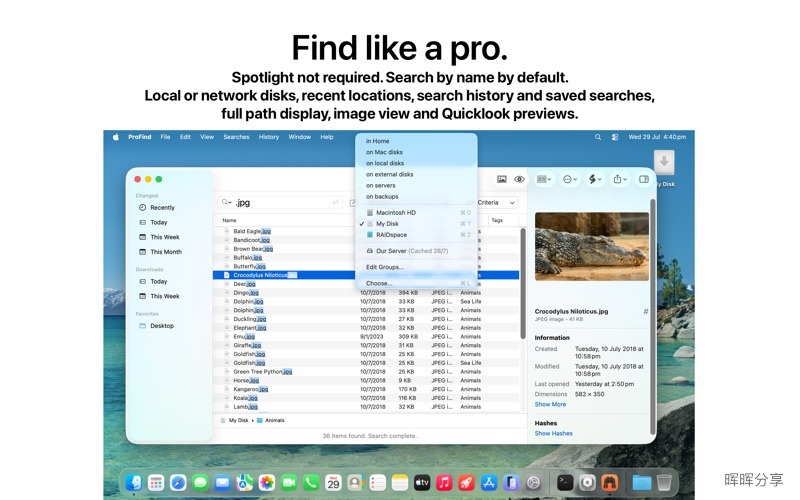Open the Window menu in menu bar
Image resolution: width=800 pixels, height=500 pixels.
[x=299, y=137]
